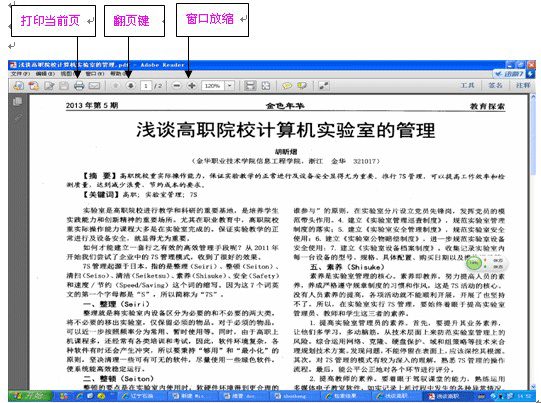Open the 文件 menu
The width and height of the screenshot is (541, 403).
[x=20, y=74]
